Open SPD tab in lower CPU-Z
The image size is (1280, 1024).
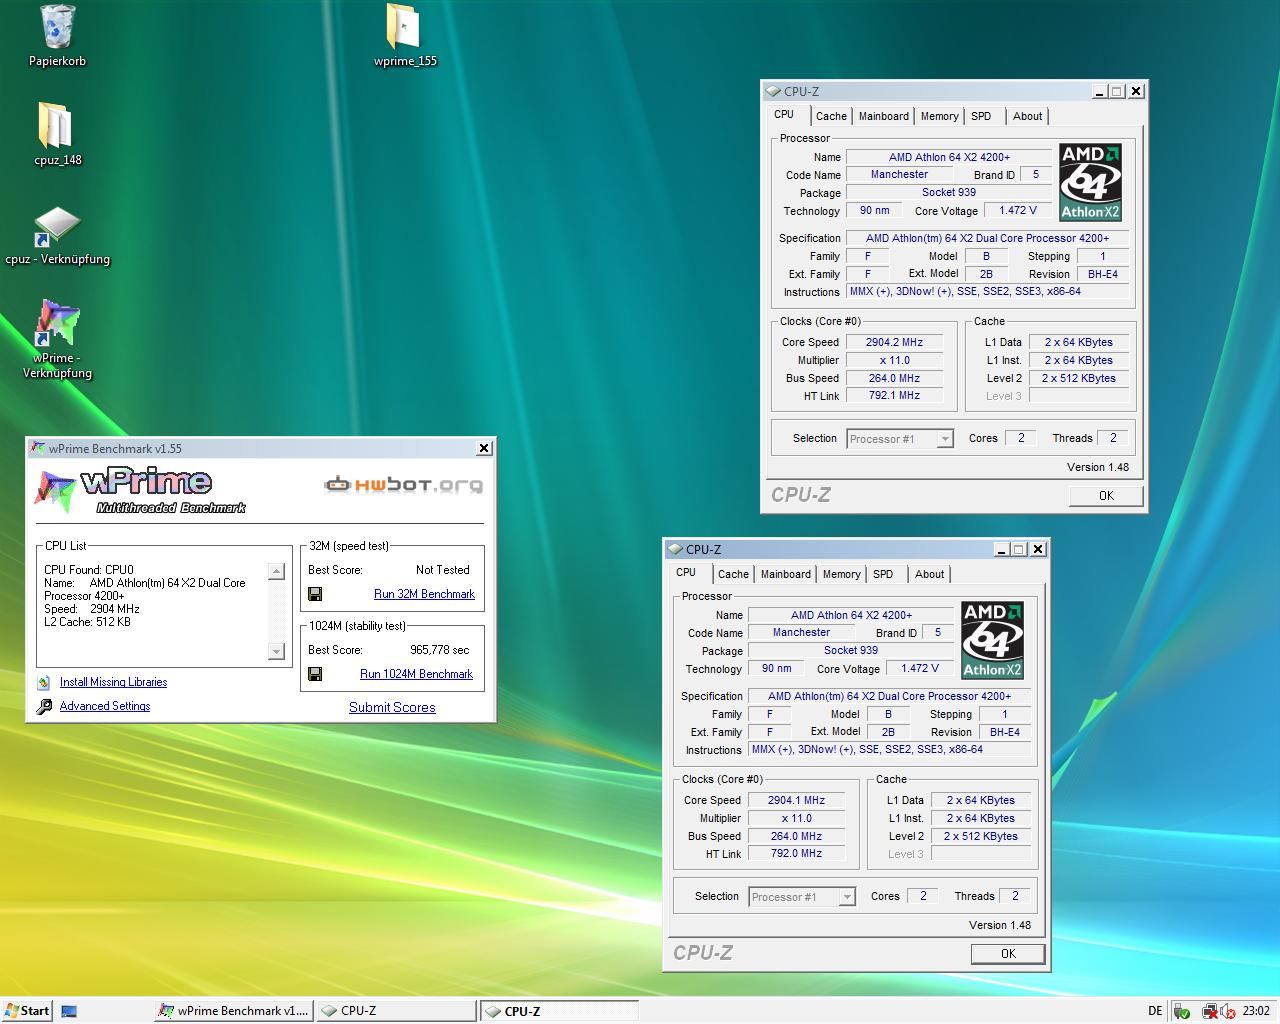click(x=883, y=574)
